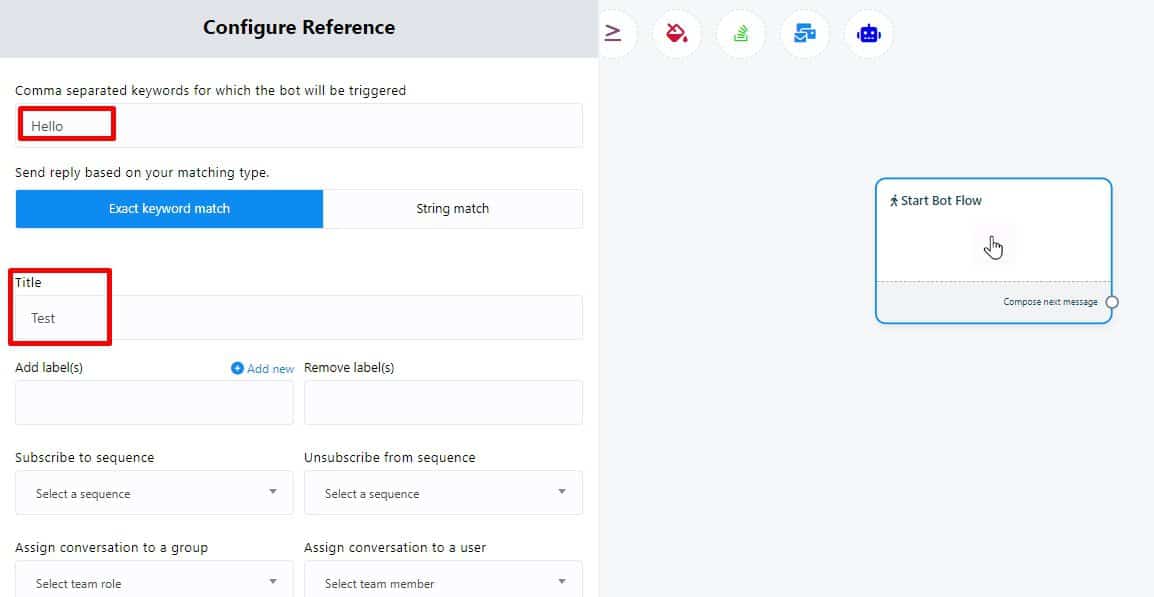Click the greater-than-or-equal condition icon
The width and height of the screenshot is (1154, 597).
point(614,33)
